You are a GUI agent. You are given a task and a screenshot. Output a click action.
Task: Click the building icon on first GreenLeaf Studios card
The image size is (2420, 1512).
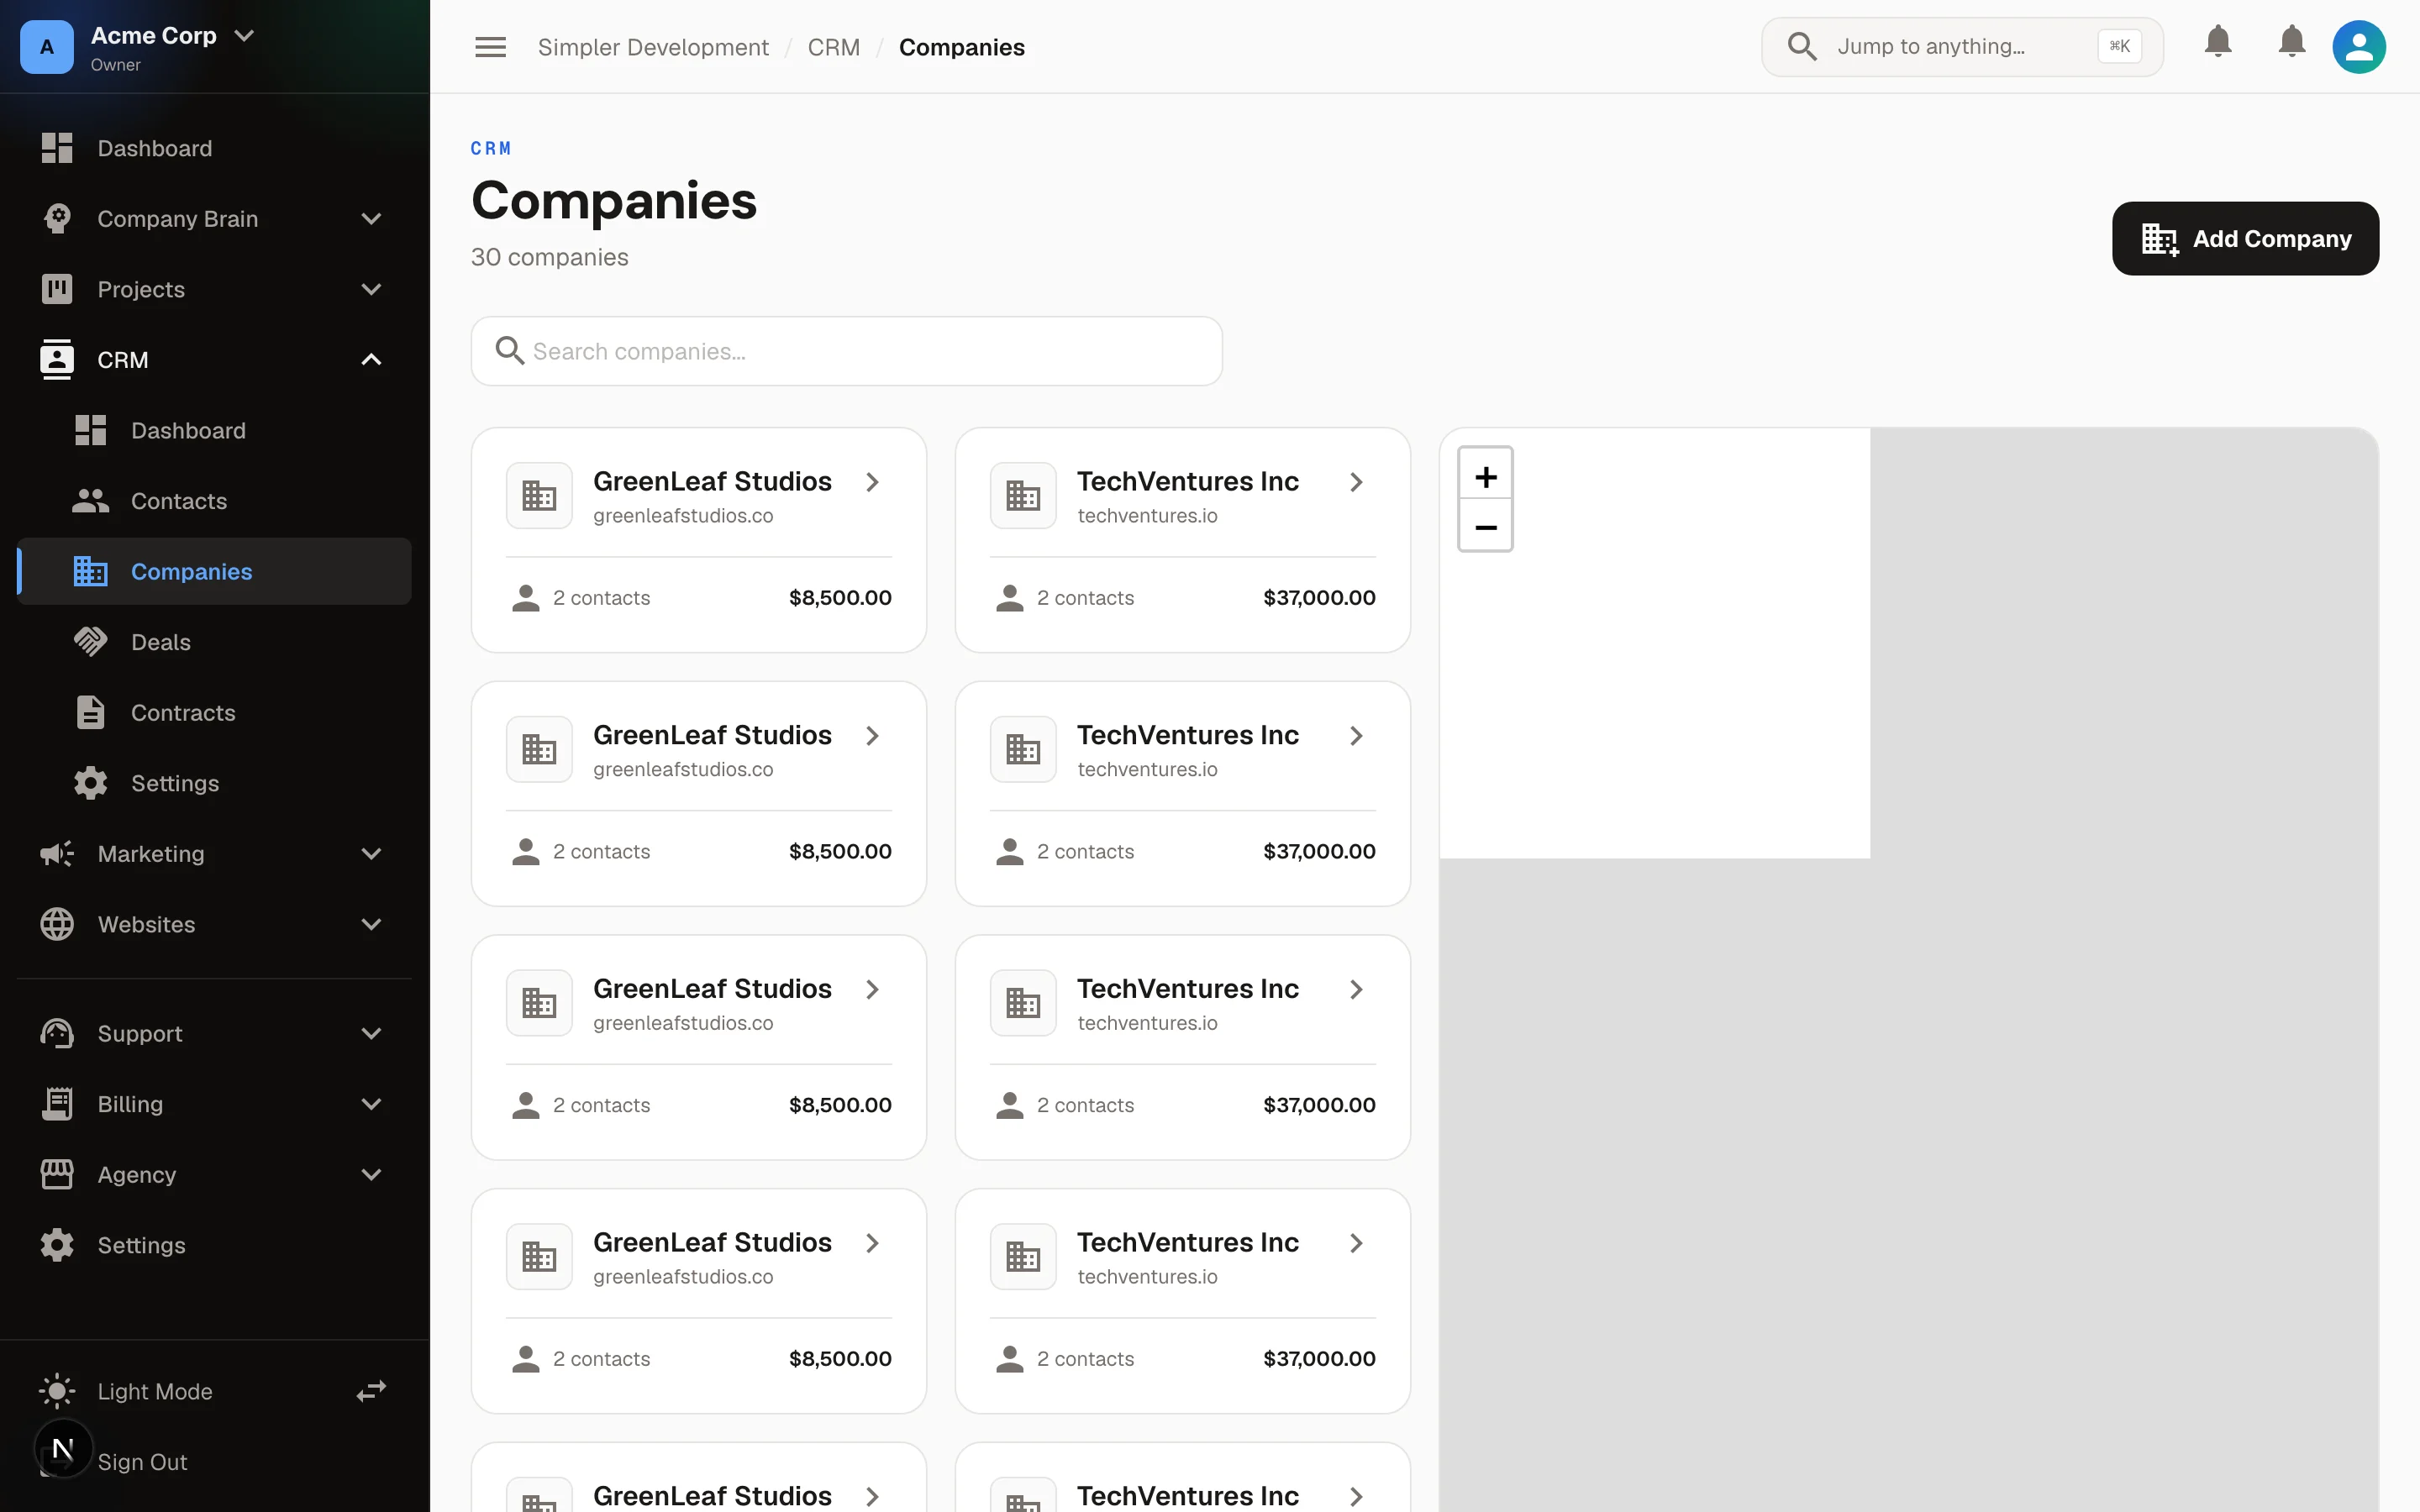tap(539, 495)
